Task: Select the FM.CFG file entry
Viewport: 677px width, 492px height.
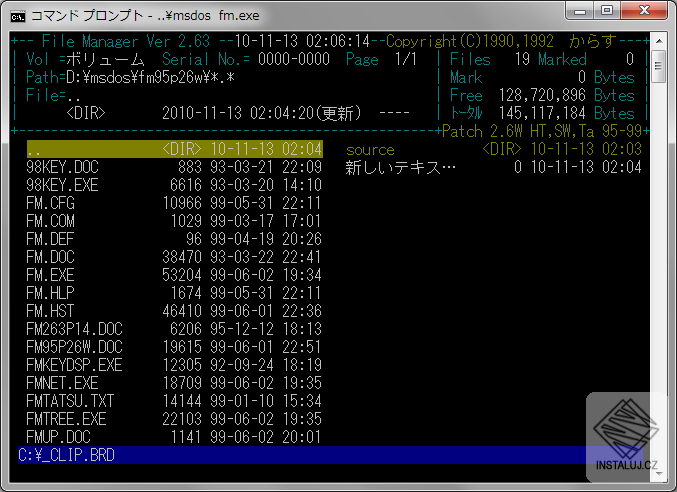Action: pos(174,203)
